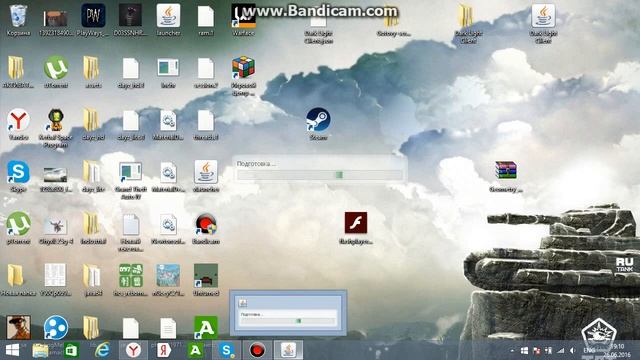Select the launcher Java icon on desktop
The image size is (640, 360).
tap(168, 16)
